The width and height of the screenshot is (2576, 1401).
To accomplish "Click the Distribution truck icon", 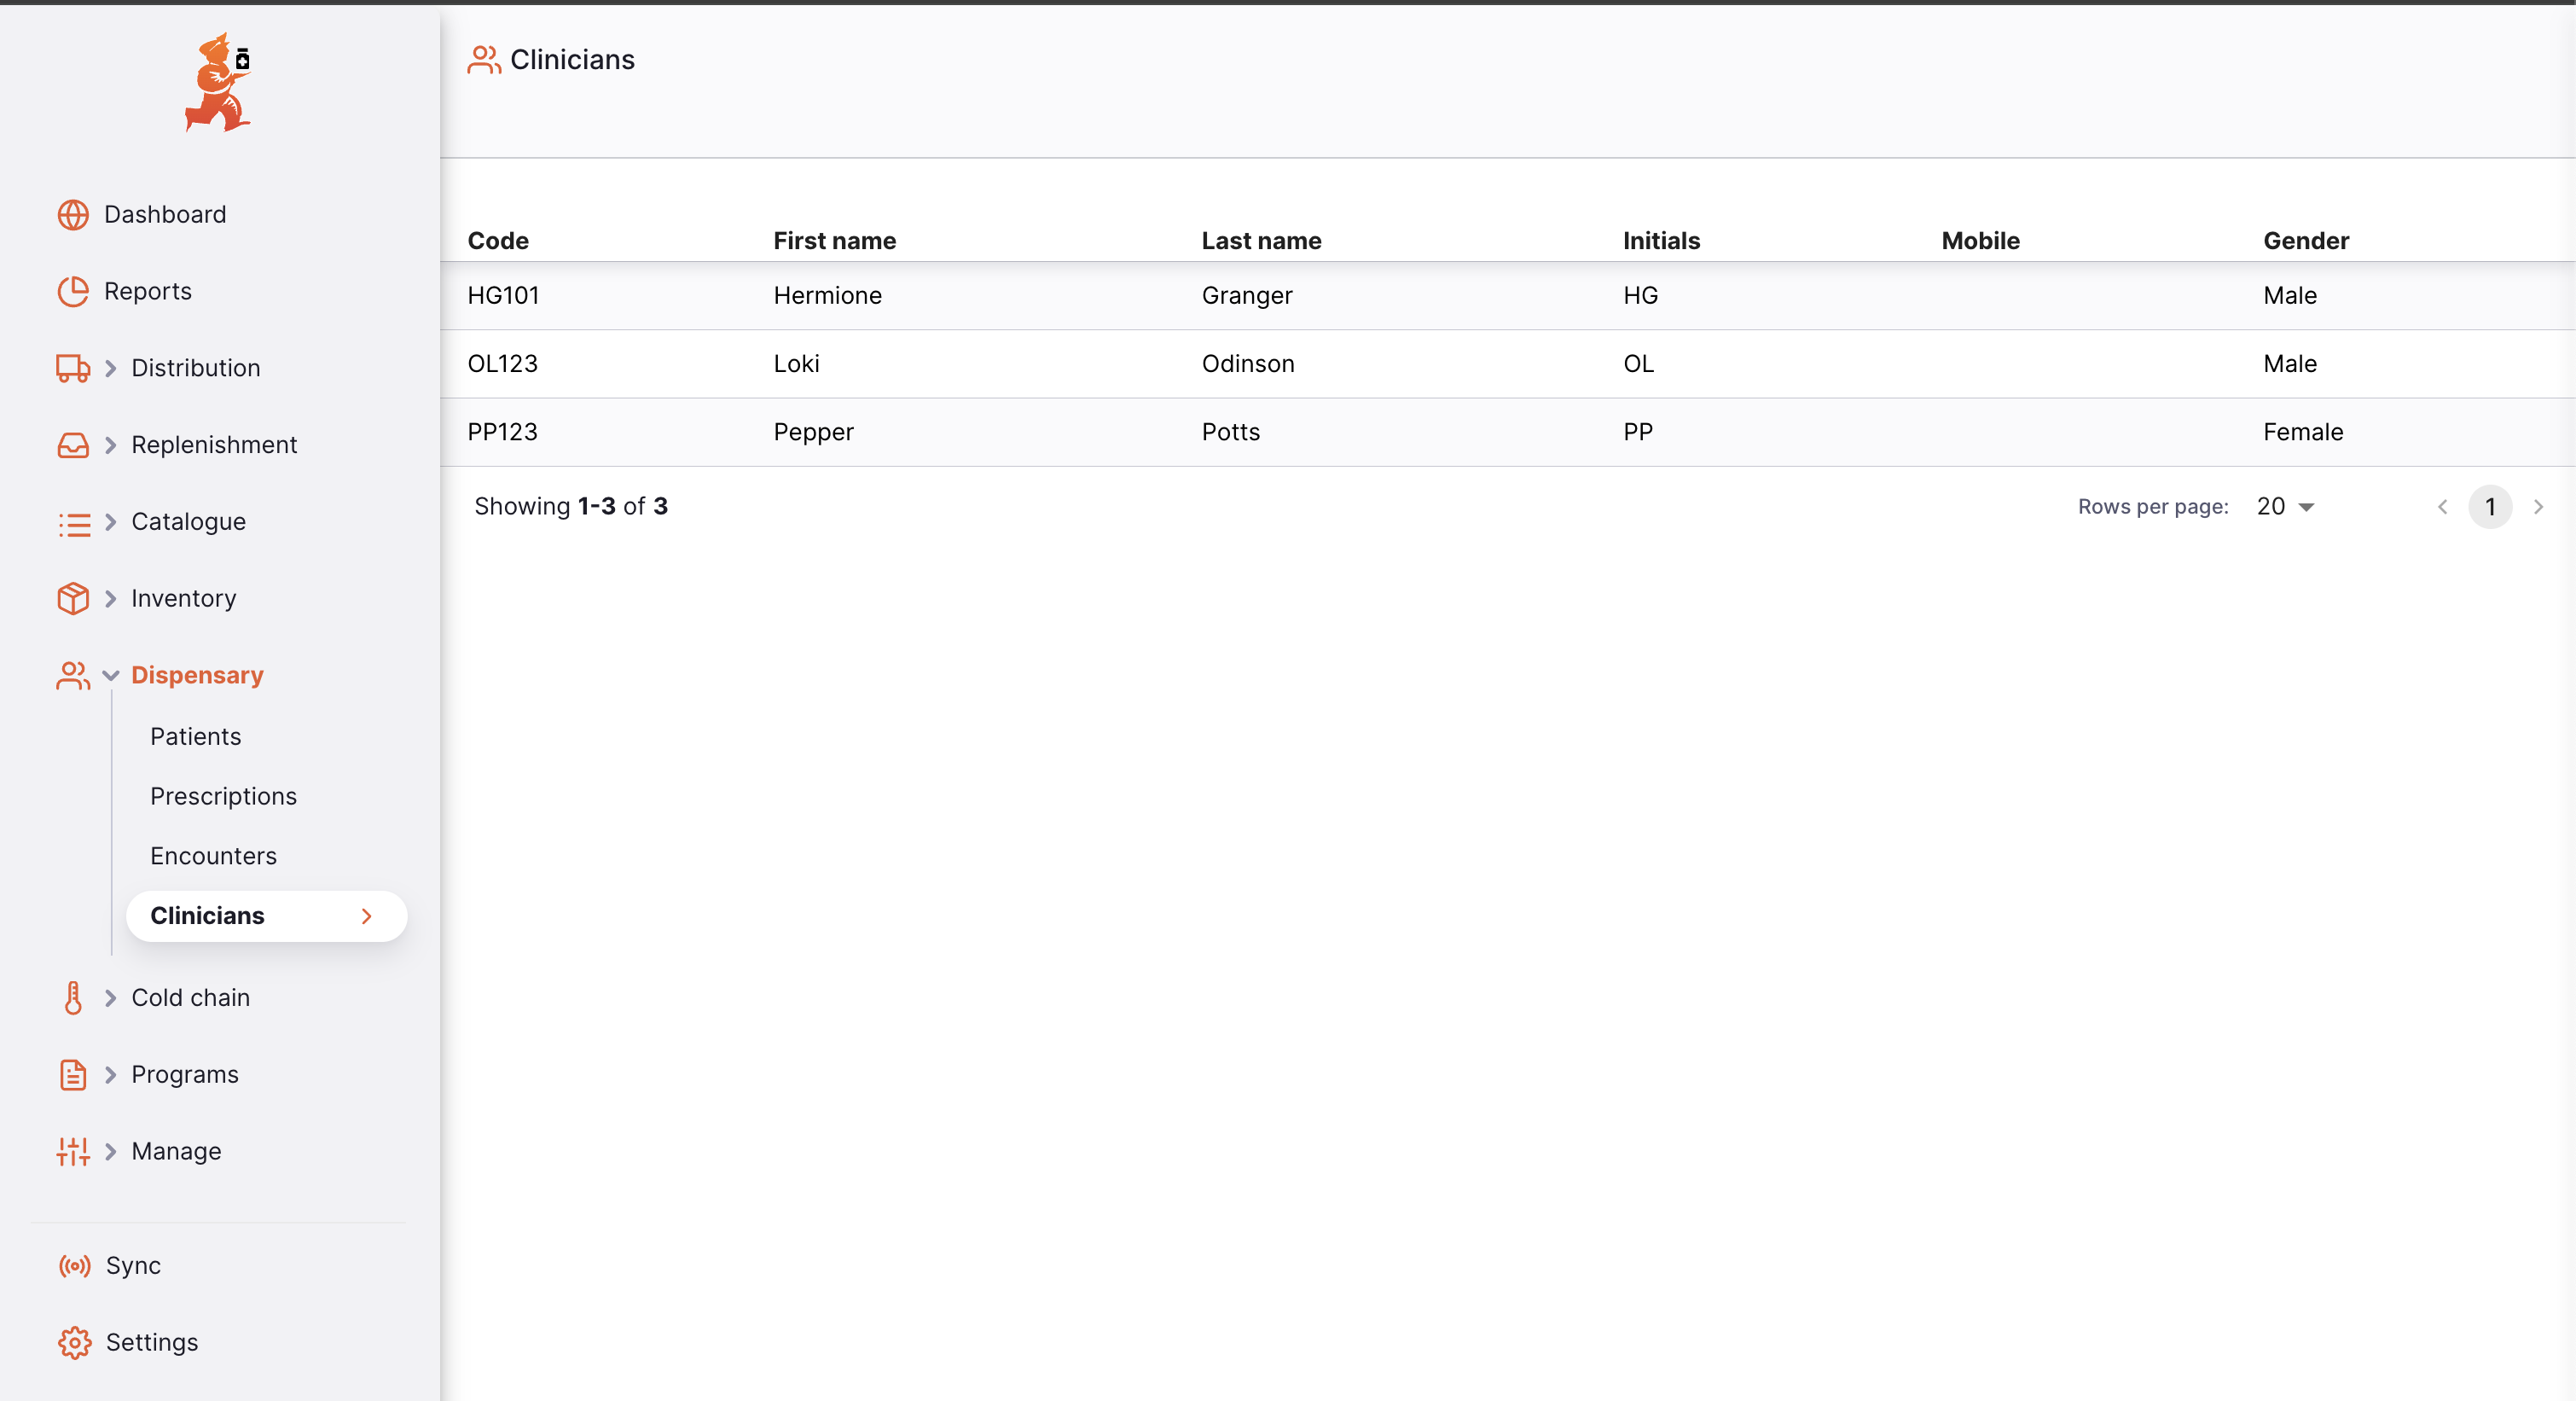I will click(x=73, y=369).
